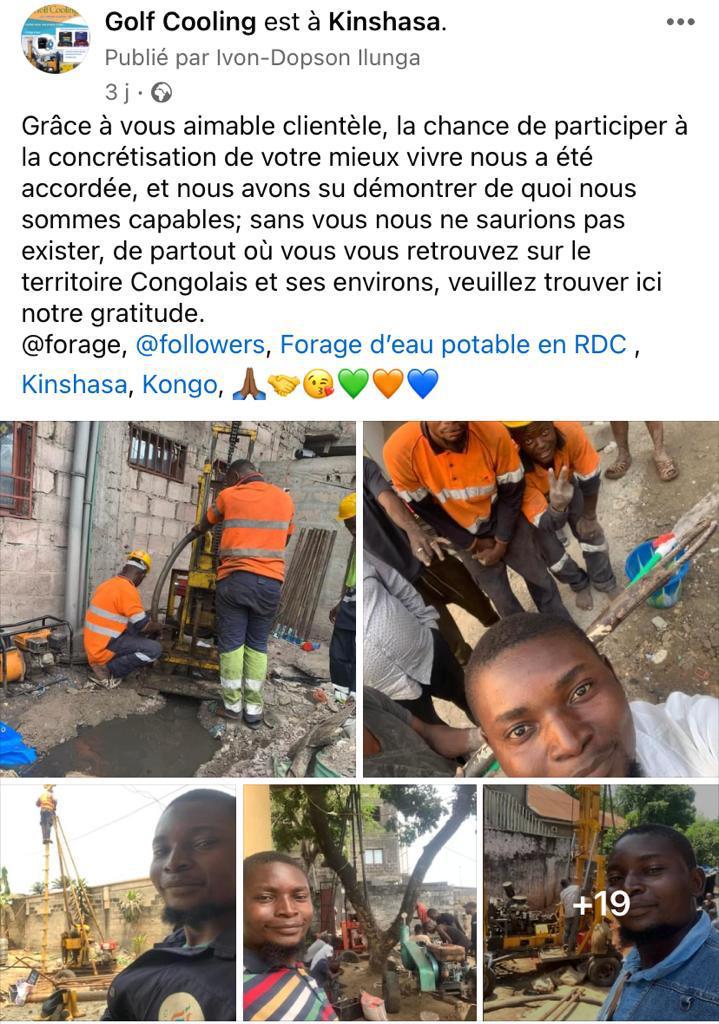Open the three-dot post options menu
This screenshot has height=1024, width=719.
pos(680,22)
